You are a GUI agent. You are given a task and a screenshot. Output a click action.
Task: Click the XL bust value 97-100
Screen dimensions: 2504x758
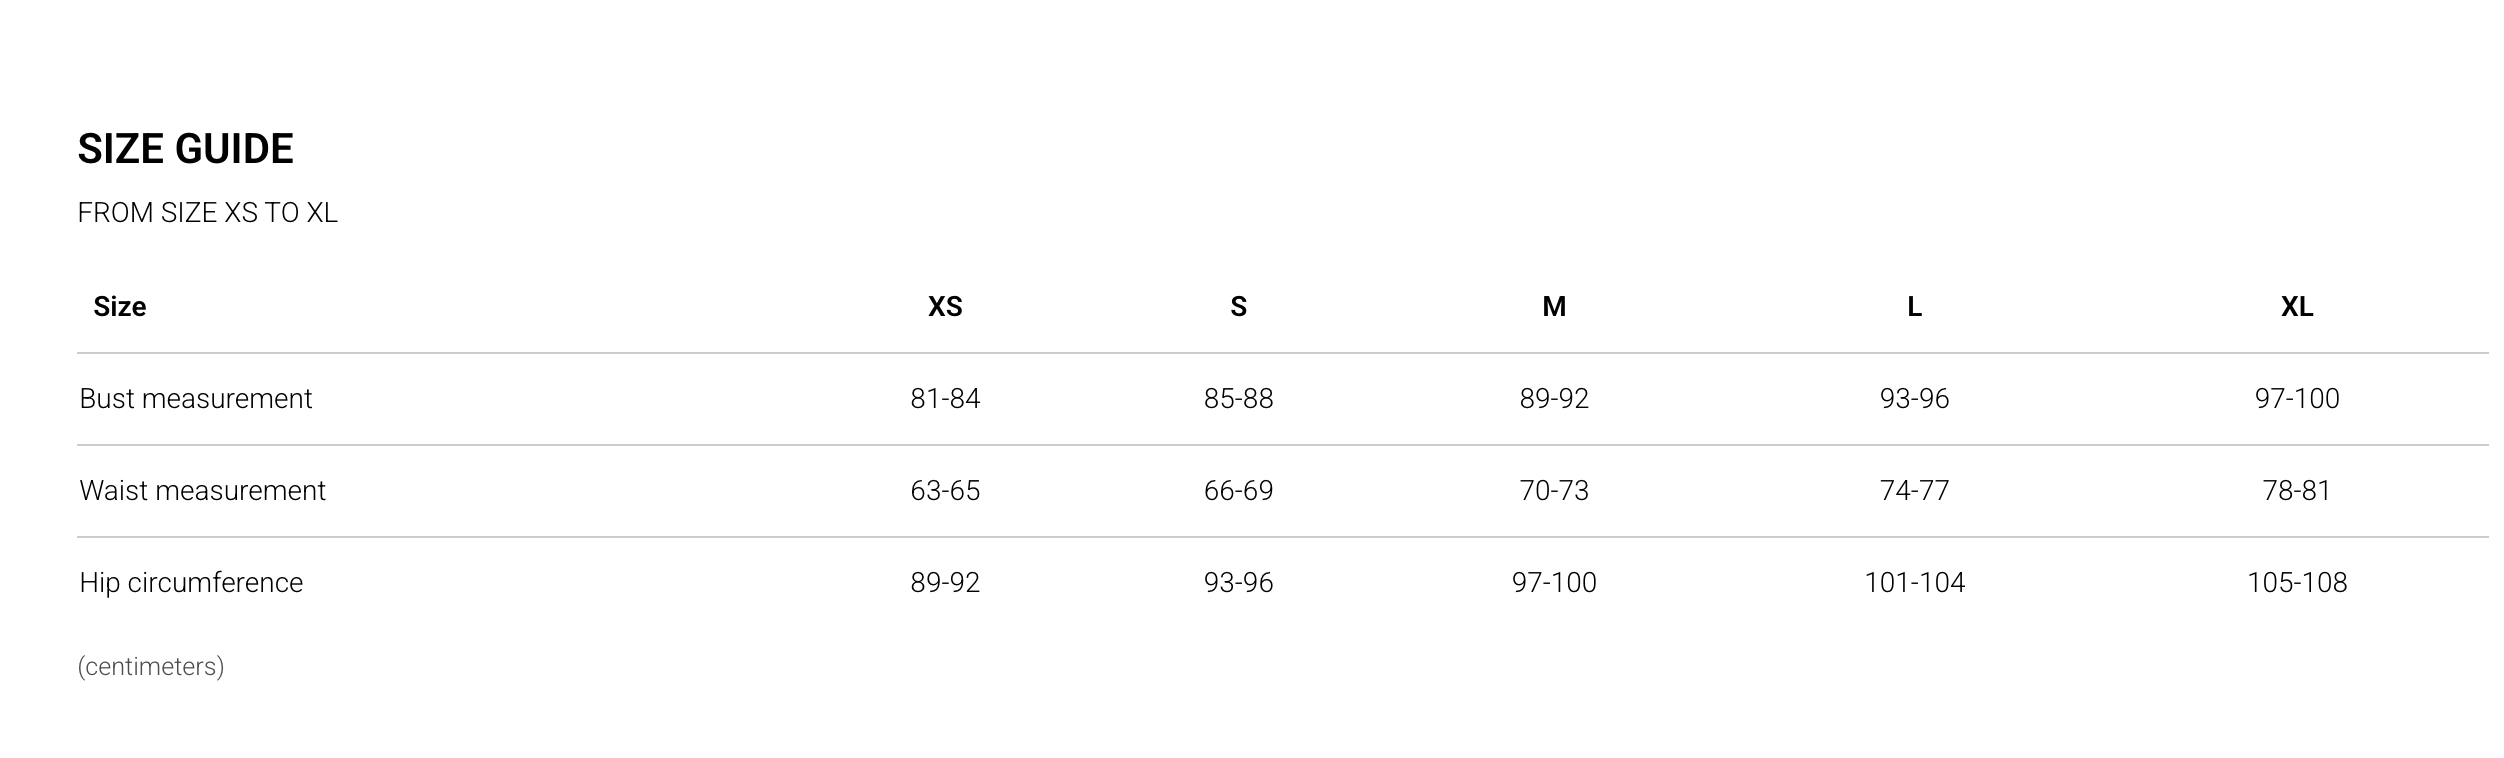tap(2297, 398)
